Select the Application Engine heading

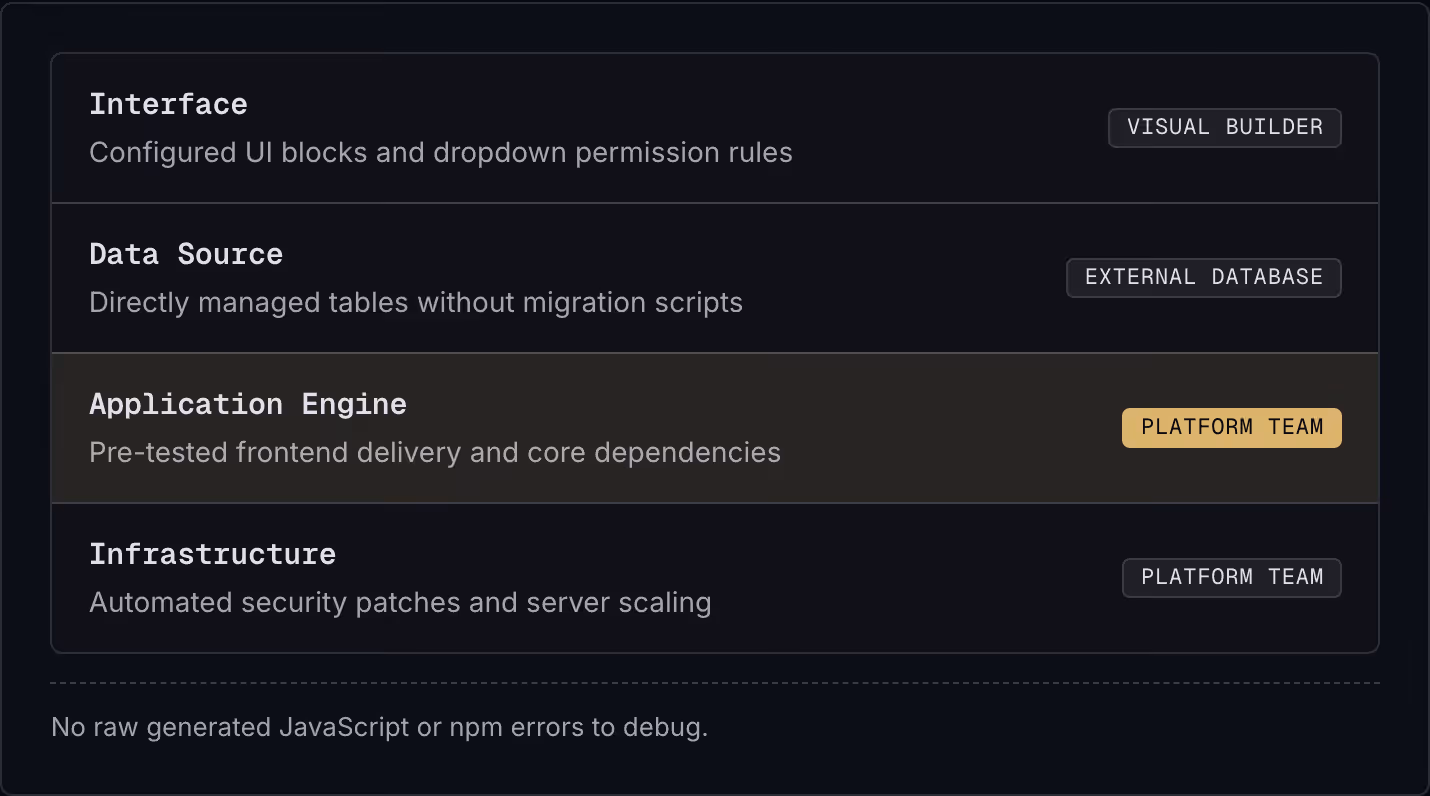pos(248,404)
